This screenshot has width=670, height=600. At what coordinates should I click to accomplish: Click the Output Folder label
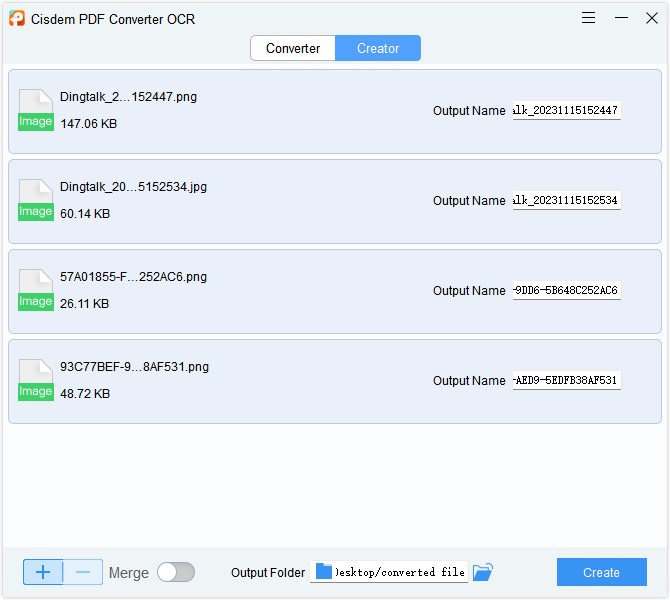click(x=268, y=573)
